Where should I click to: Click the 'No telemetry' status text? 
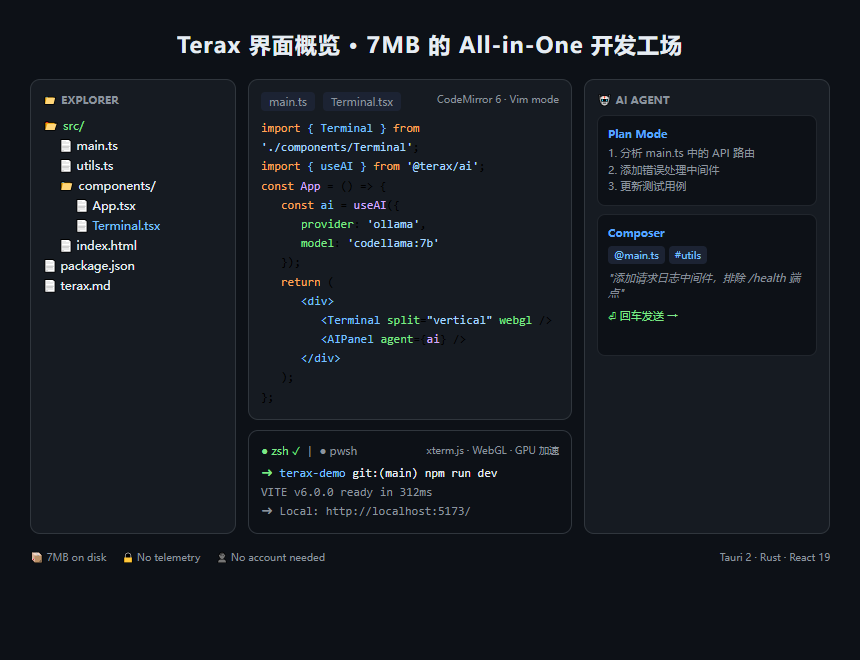point(168,557)
